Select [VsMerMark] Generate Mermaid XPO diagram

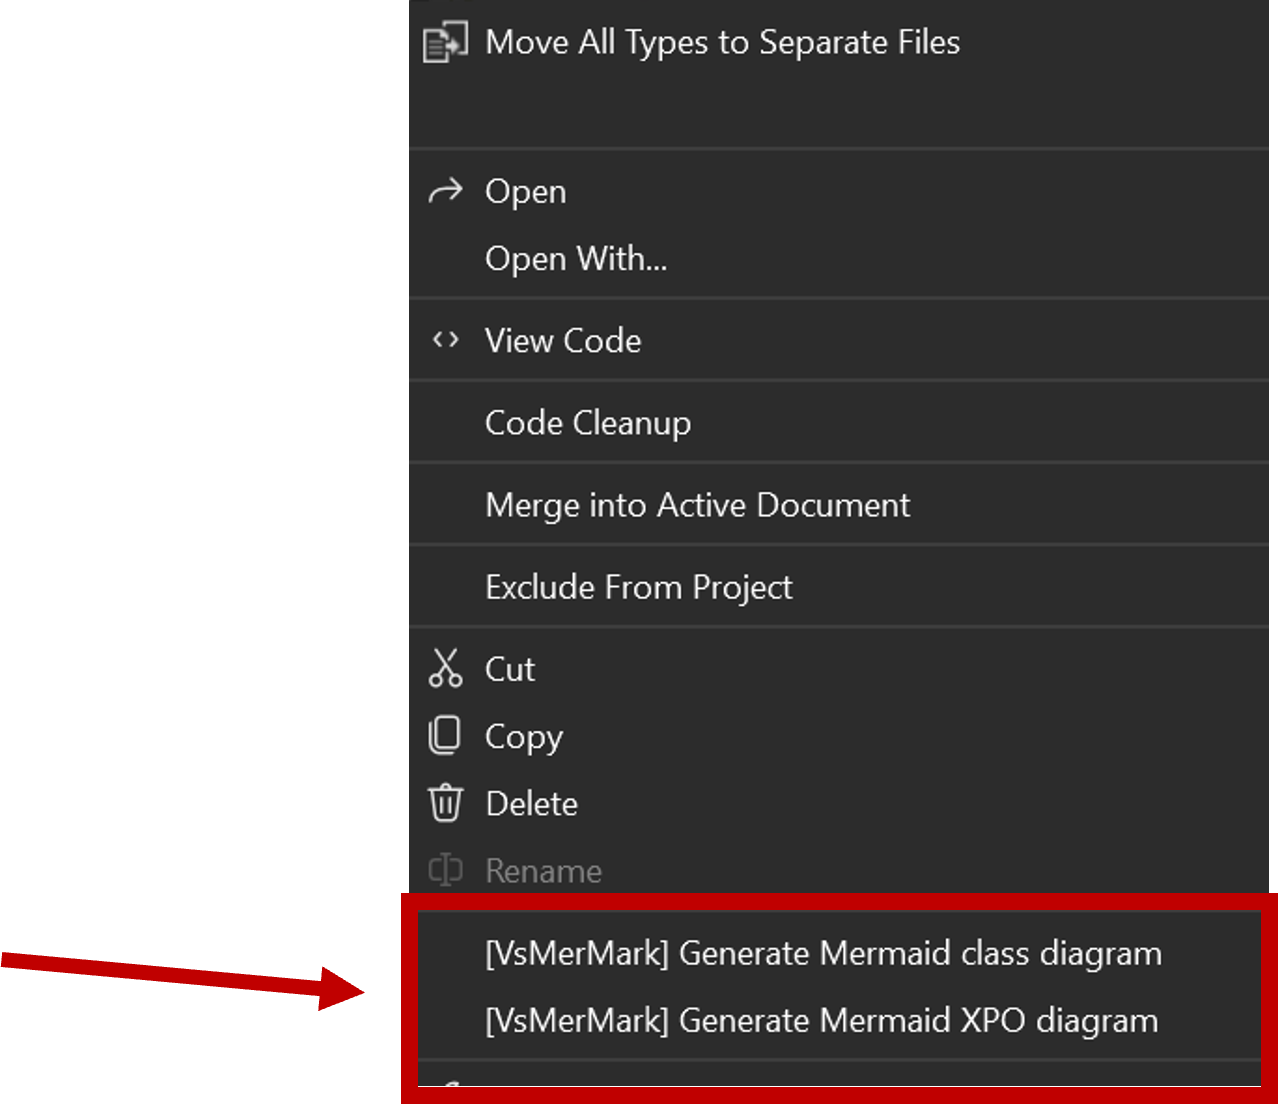click(x=821, y=1021)
